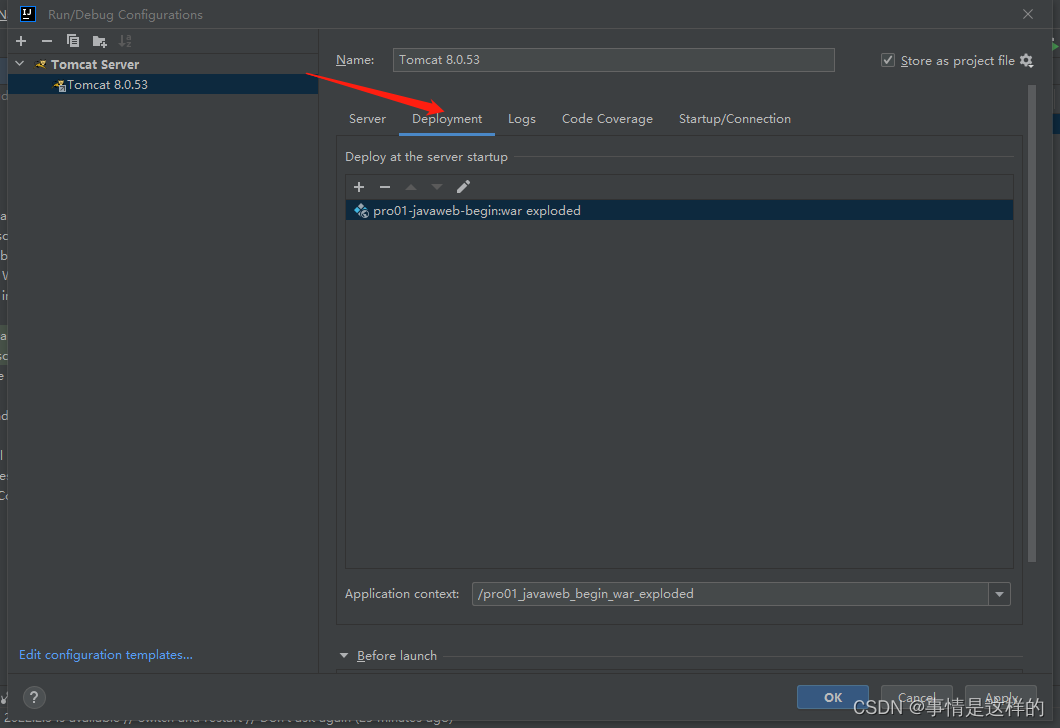Click into the Name input field
The height and width of the screenshot is (728, 1060).
(x=613, y=60)
